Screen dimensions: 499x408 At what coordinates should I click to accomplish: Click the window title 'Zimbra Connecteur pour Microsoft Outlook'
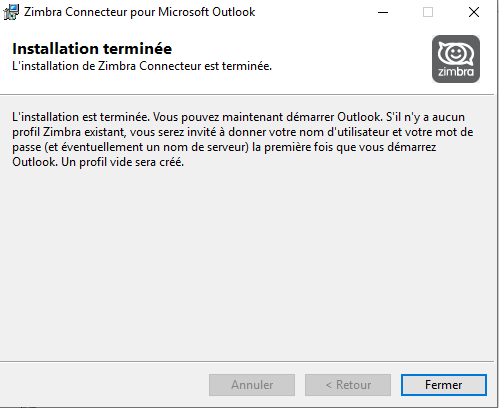click(x=139, y=12)
